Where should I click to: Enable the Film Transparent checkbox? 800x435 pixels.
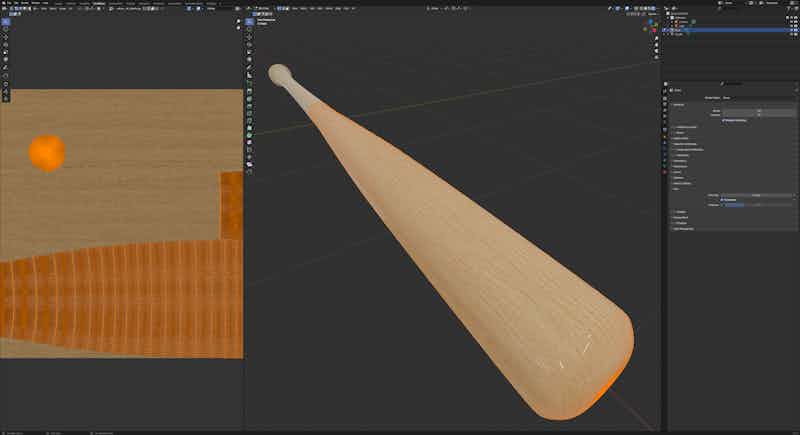[722, 199]
